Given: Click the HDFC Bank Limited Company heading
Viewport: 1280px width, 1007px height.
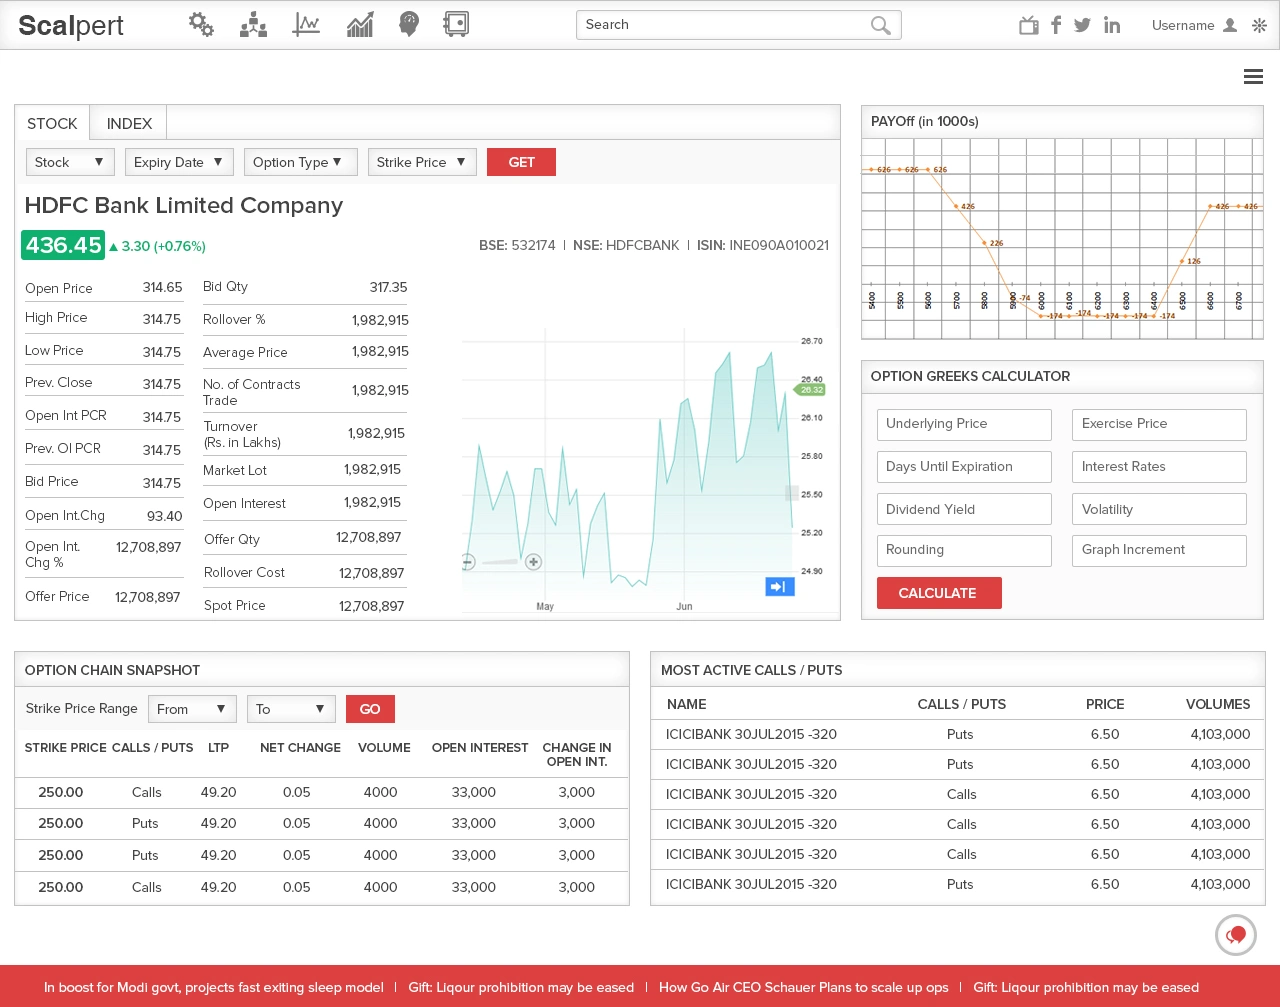Looking at the screenshot, I should coord(184,205).
